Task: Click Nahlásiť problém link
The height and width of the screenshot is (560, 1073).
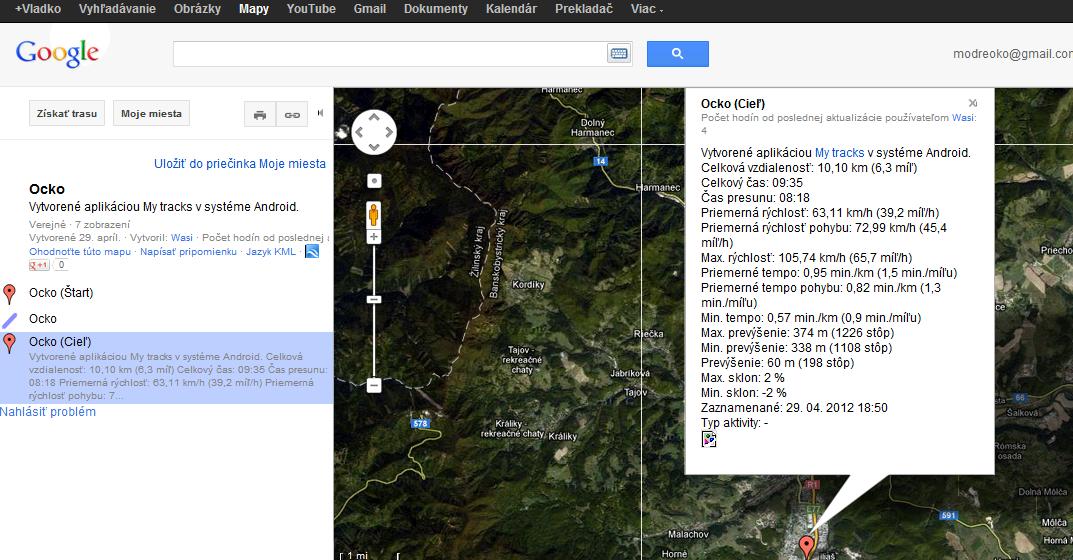Action: [48, 412]
